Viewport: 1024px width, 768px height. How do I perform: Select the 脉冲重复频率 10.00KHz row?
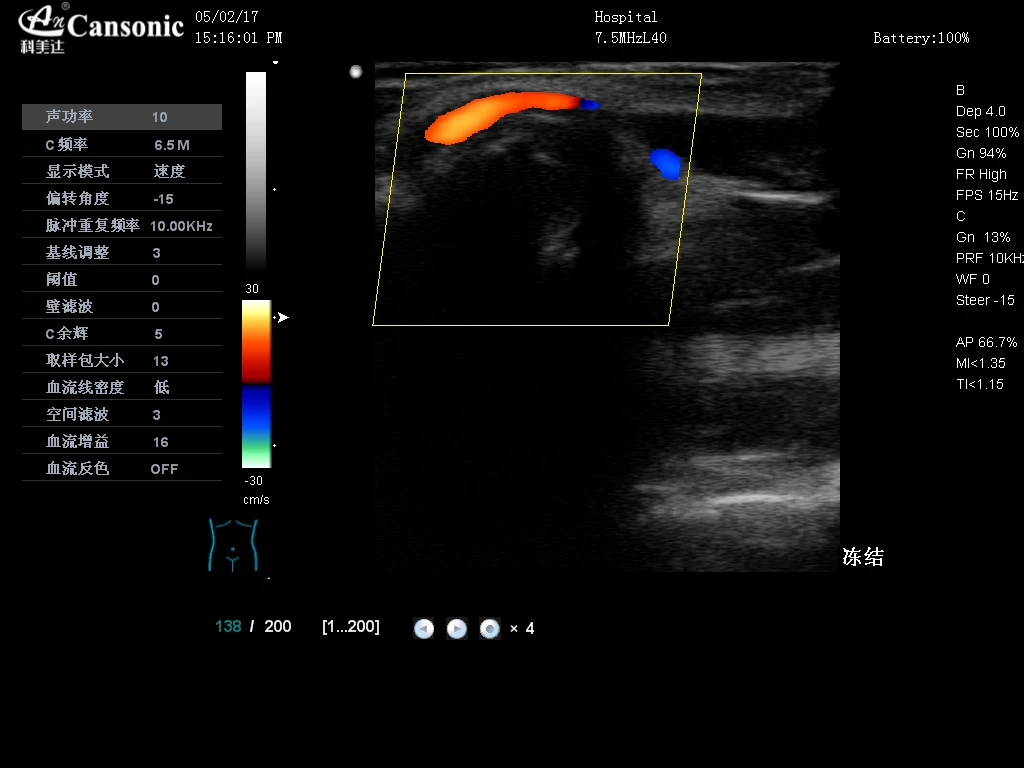122,225
